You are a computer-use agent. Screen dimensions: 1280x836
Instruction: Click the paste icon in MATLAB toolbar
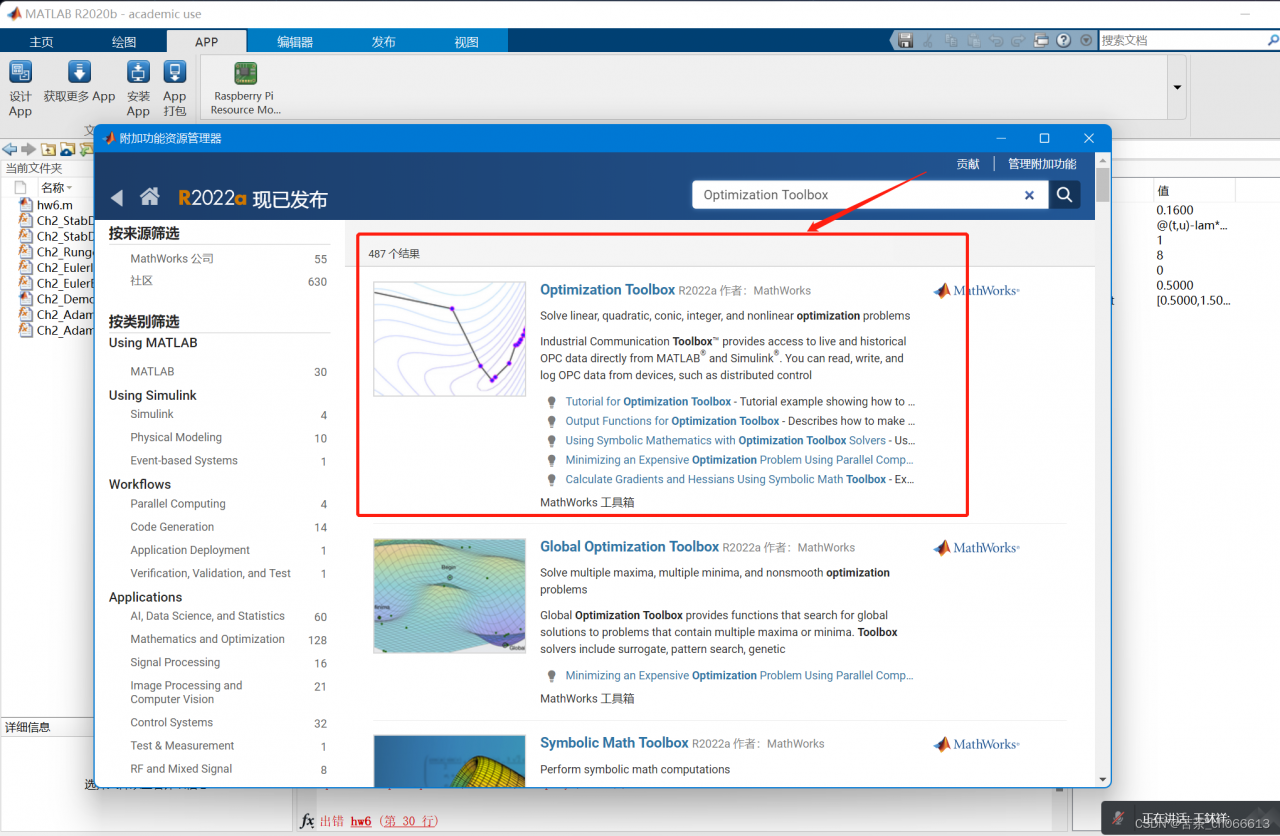pos(973,40)
